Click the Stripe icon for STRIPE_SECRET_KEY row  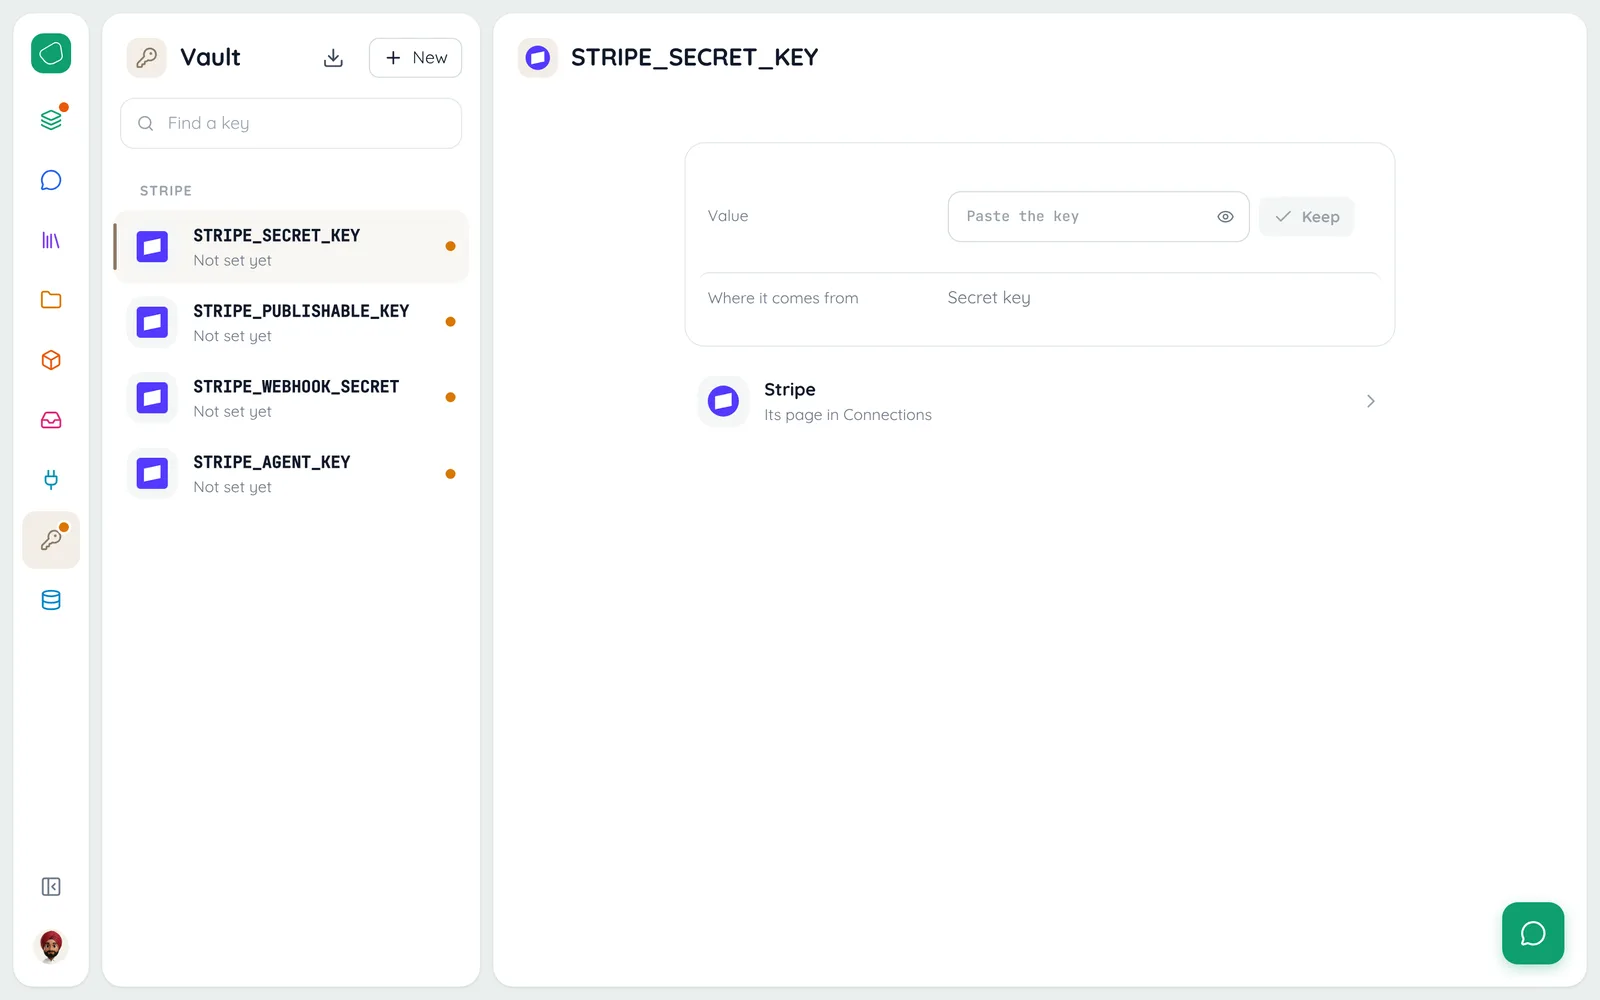[x=152, y=246]
